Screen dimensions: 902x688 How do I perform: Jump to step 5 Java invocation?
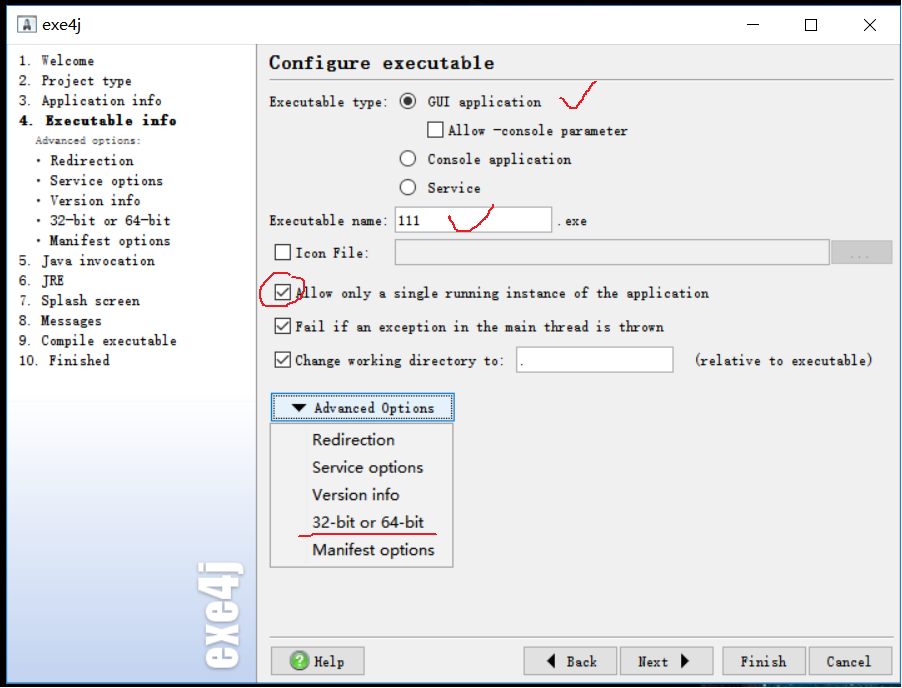coord(87,261)
